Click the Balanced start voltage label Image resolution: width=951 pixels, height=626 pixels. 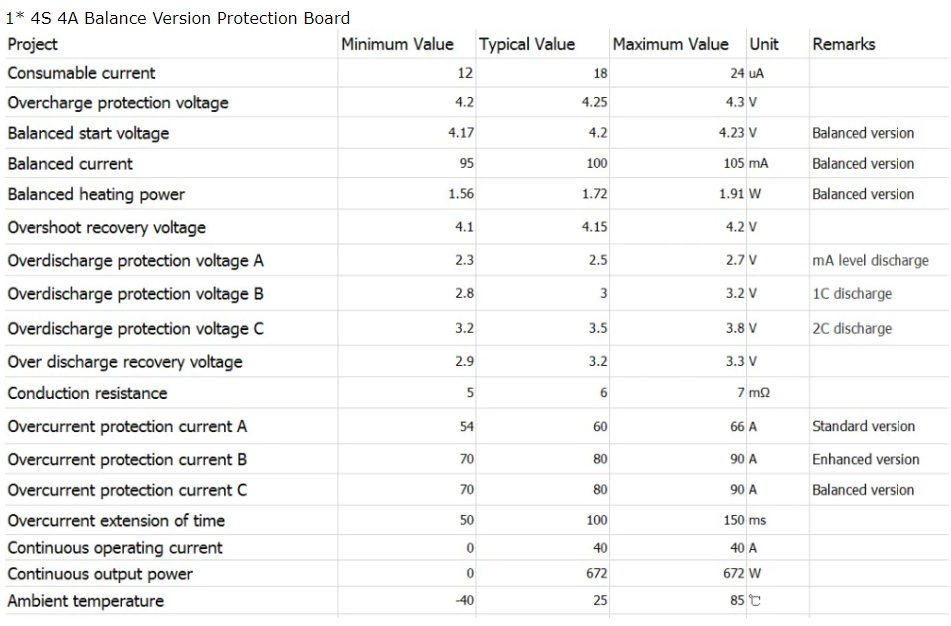[x=88, y=133]
